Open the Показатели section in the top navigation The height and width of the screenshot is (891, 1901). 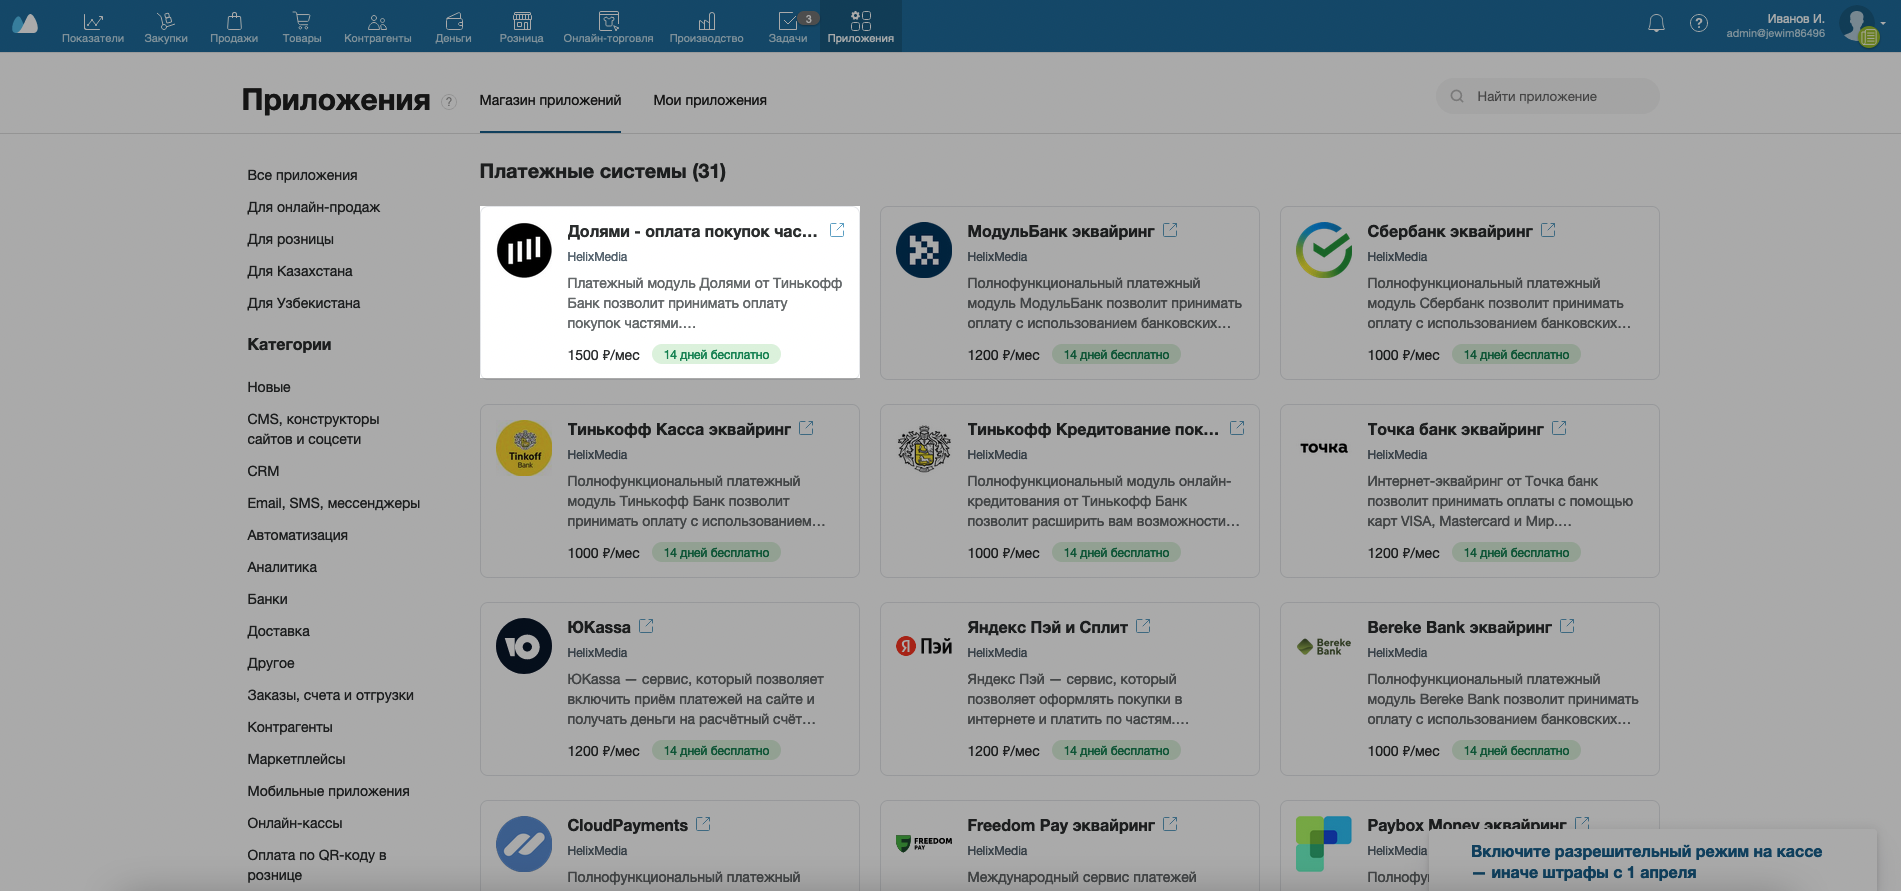pos(93,27)
